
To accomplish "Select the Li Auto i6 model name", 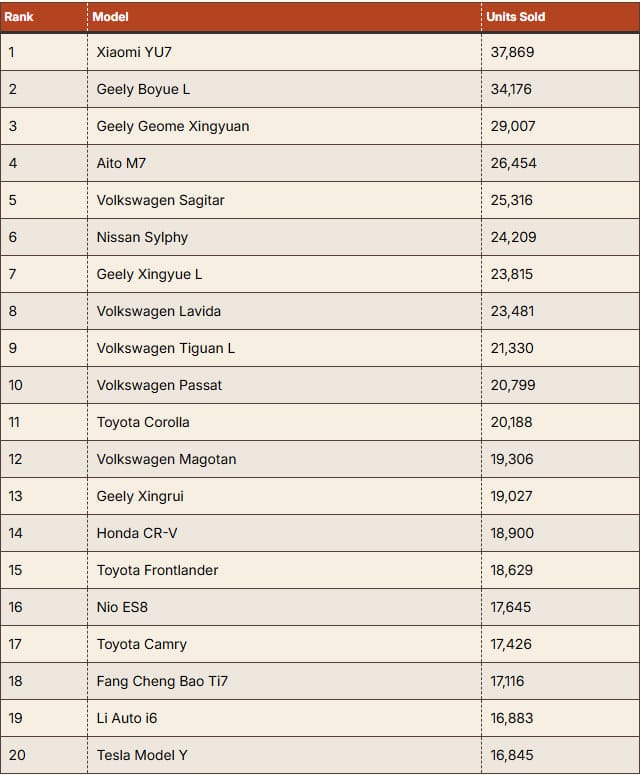I will coord(127,718).
